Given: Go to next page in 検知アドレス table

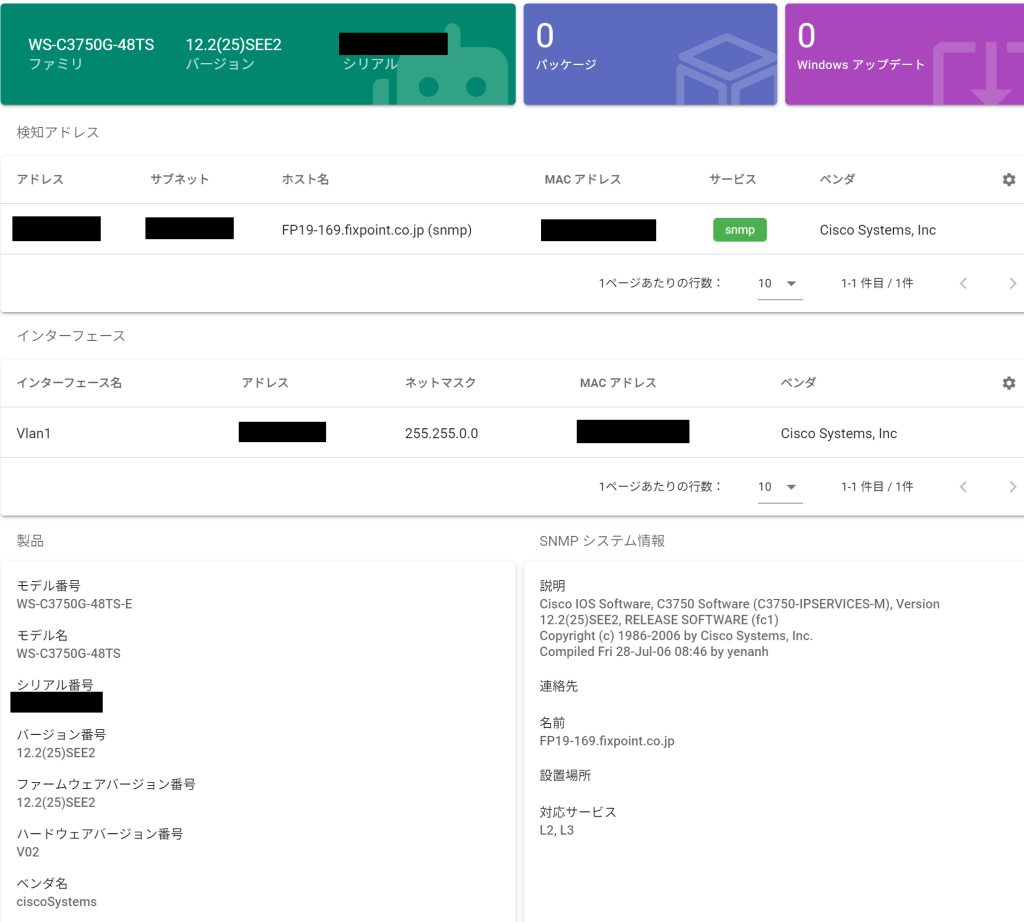Looking at the screenshot, I should tap(1012, 284).
